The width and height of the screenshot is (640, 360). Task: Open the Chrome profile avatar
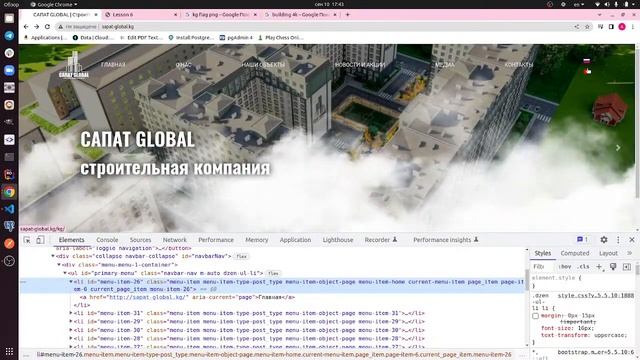pos(622,27)
